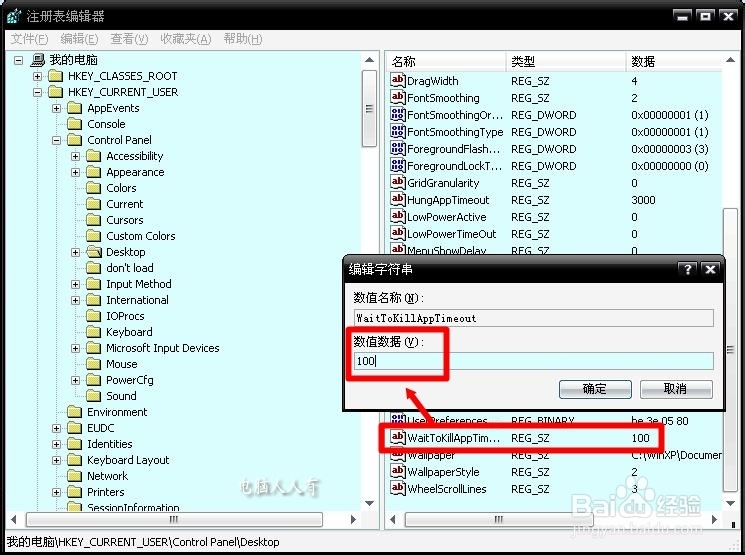The image size is (745, 555).
Task: Select the Network folder icon
Action: click(x=75, y=476)
